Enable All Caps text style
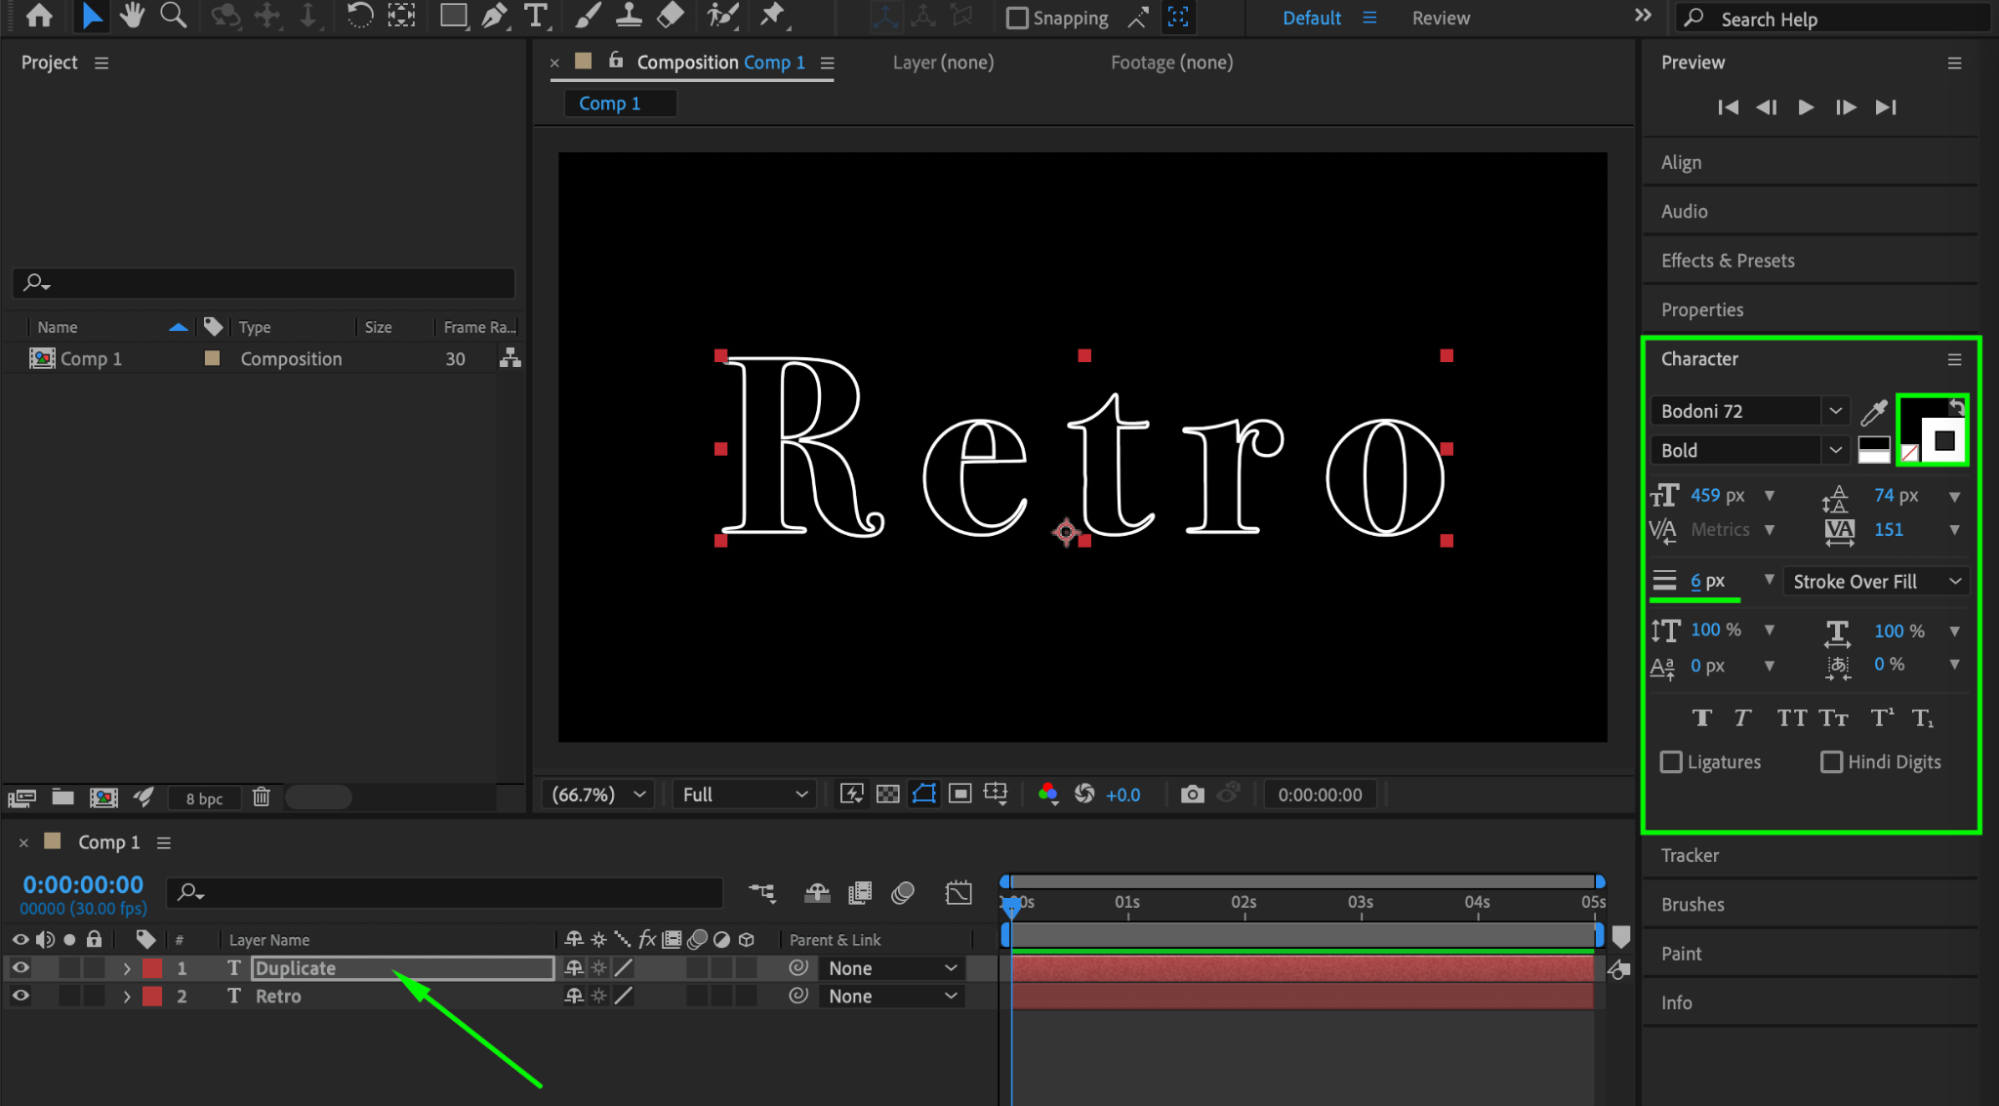This screenshot has height=1106, width=1999. coord(1791,717)
